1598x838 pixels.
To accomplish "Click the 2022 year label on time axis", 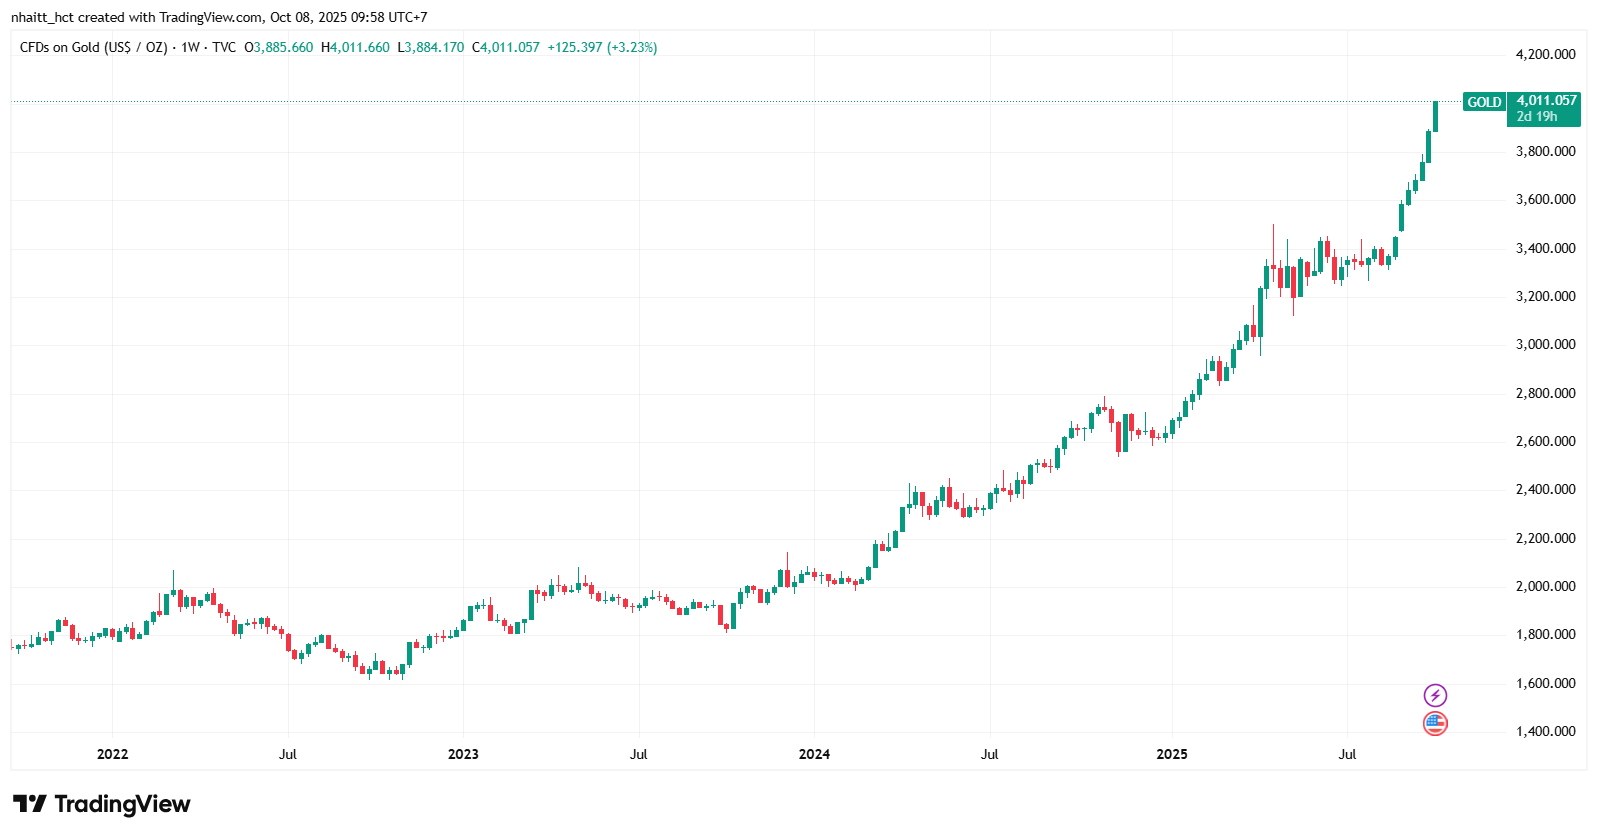I will click(x=112, y=754).
